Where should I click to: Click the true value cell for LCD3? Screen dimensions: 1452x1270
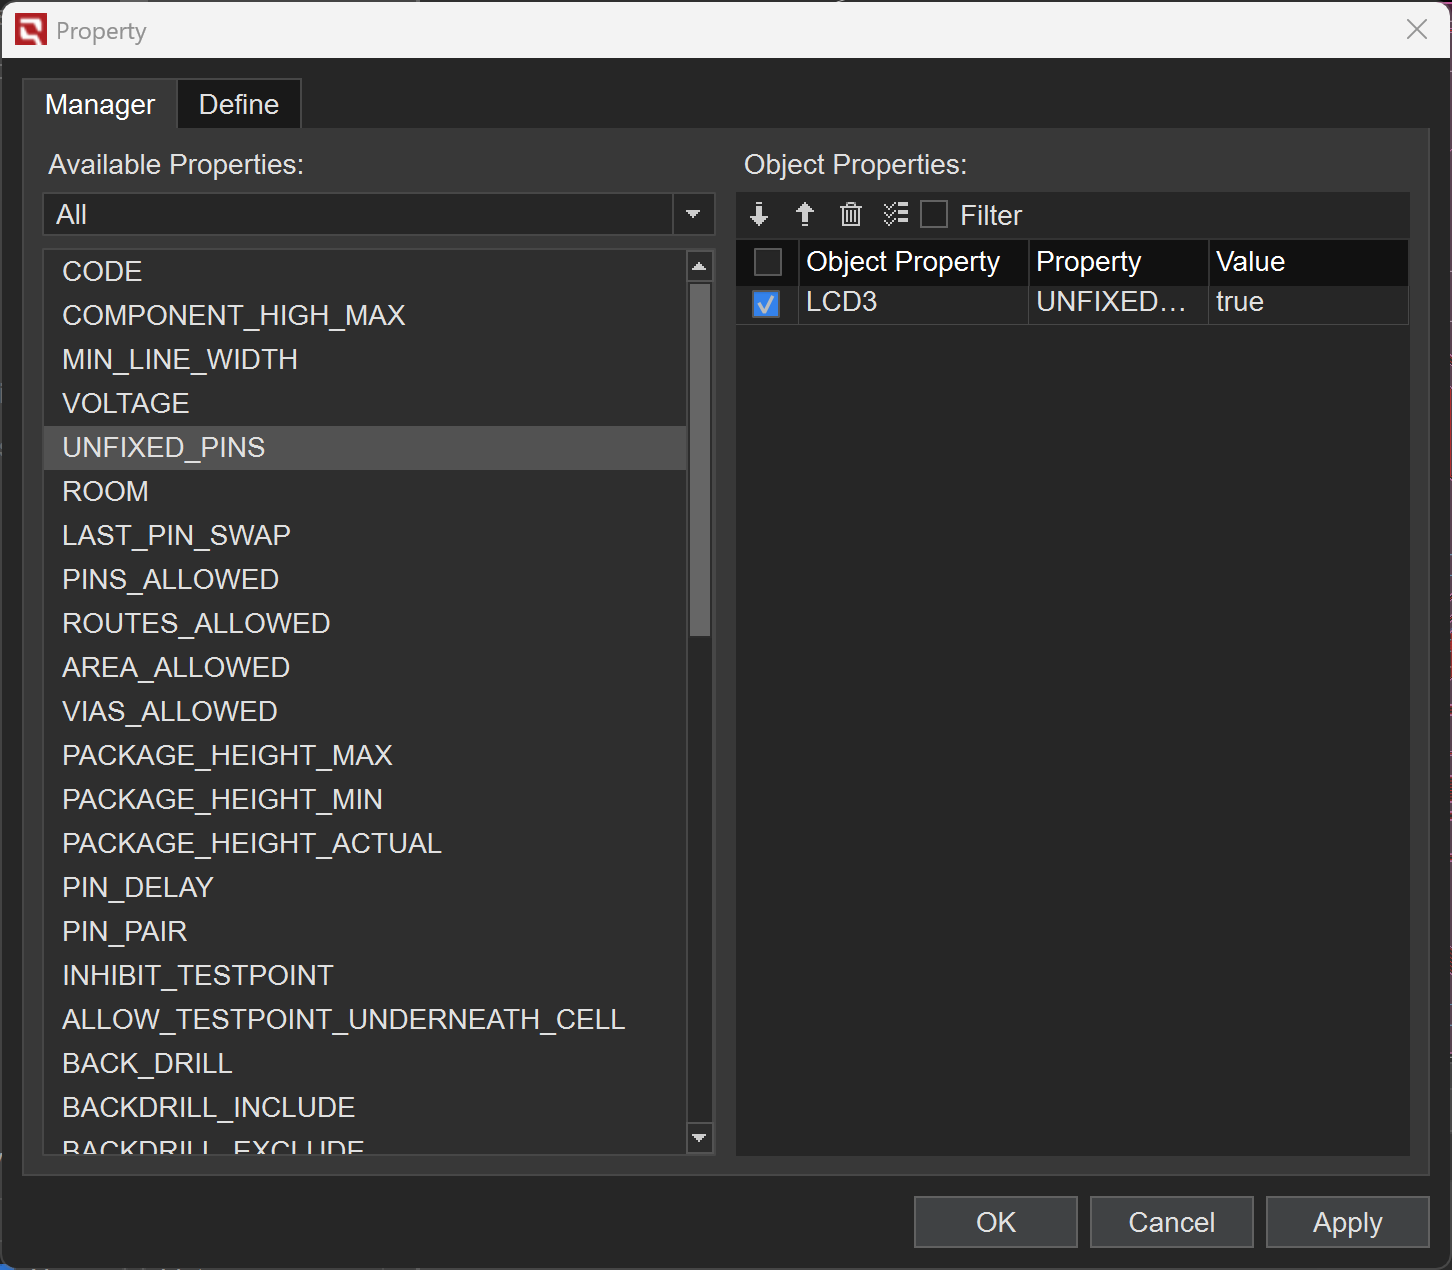pos(1240,302)
